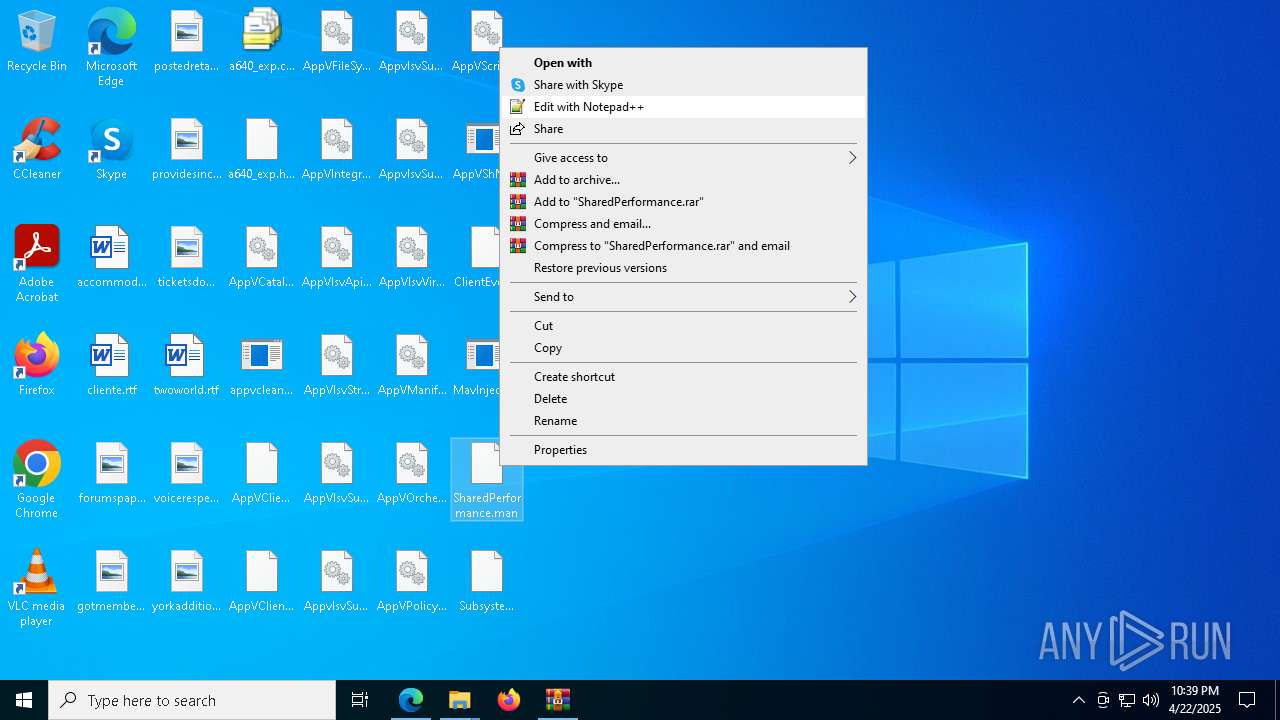Select the Subsyste... file icon
This screenshot has height=720, width=1280.
click(x=486, y=582)
